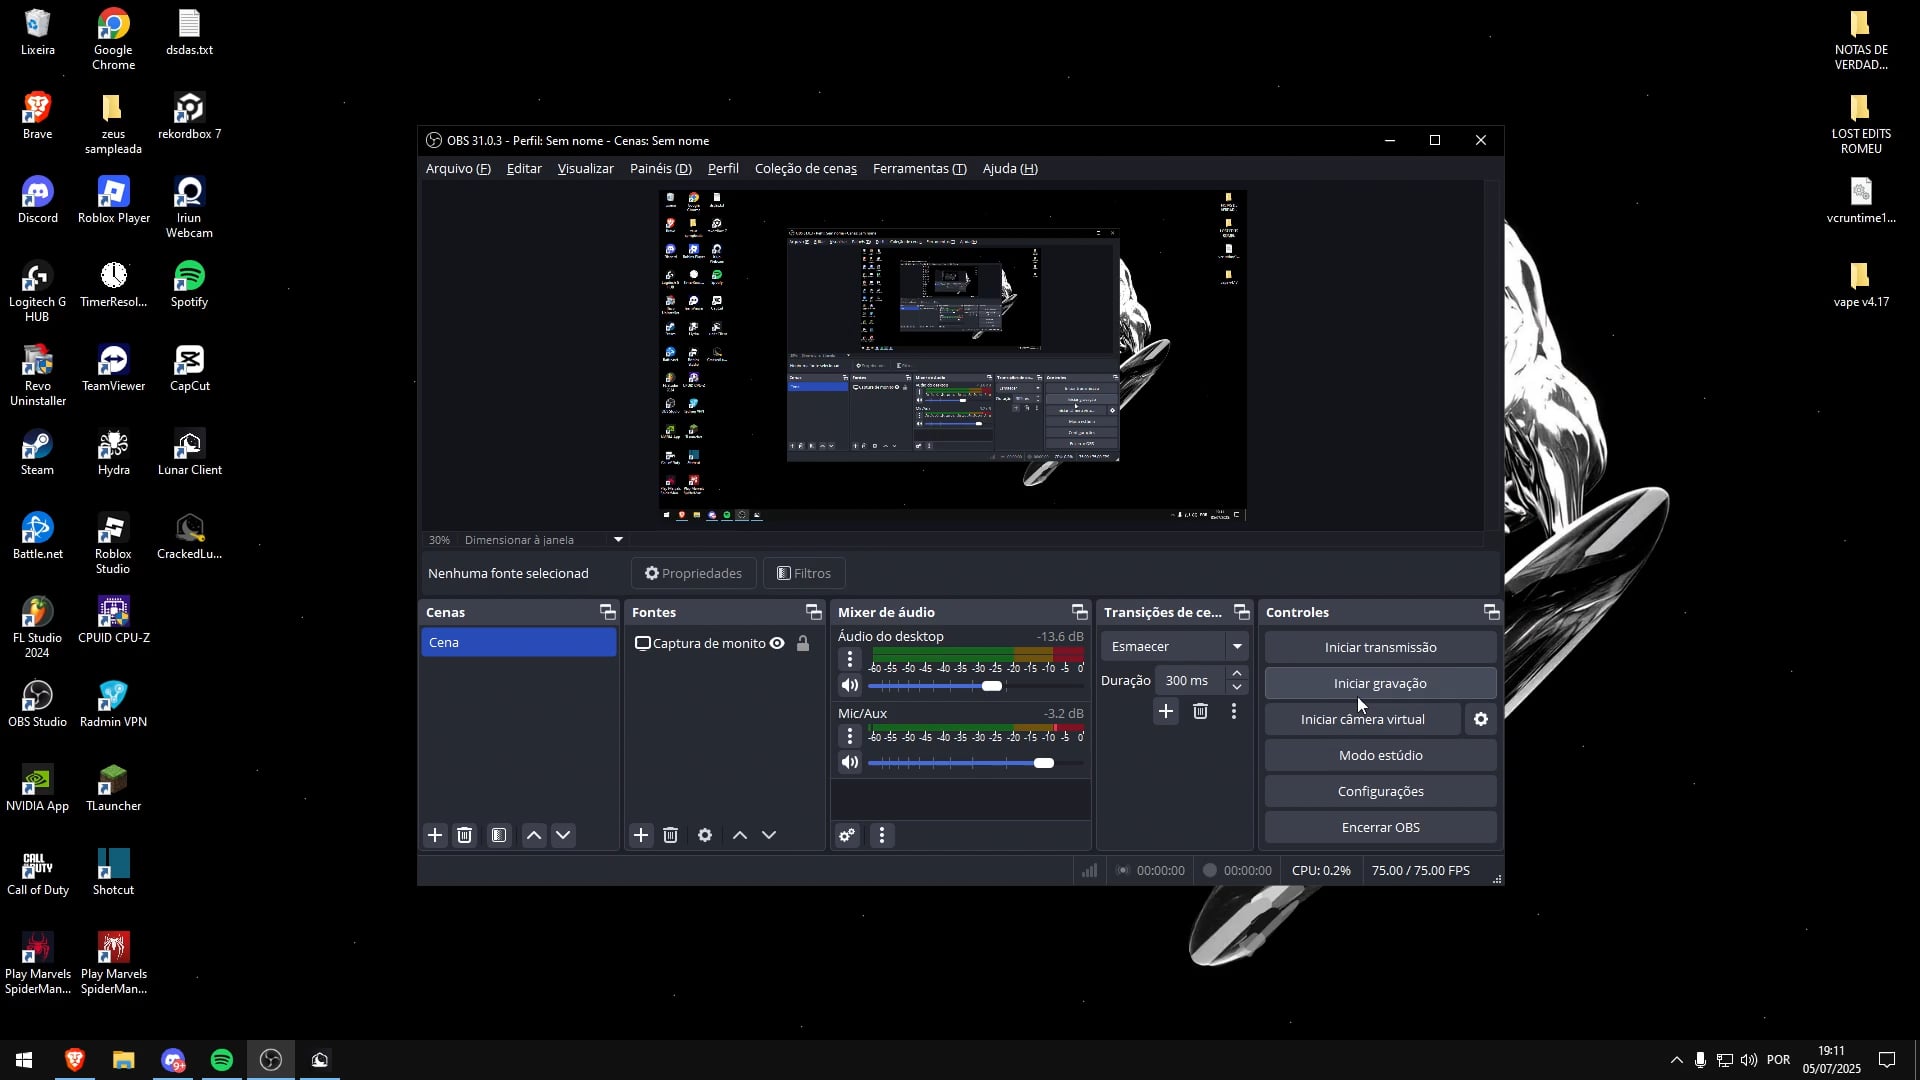The height and width of the screenshot is (1080, 1920).
Task: Move scene up arrow in Cenas panel
Action: pyautogui.click(x=534, y=835)
